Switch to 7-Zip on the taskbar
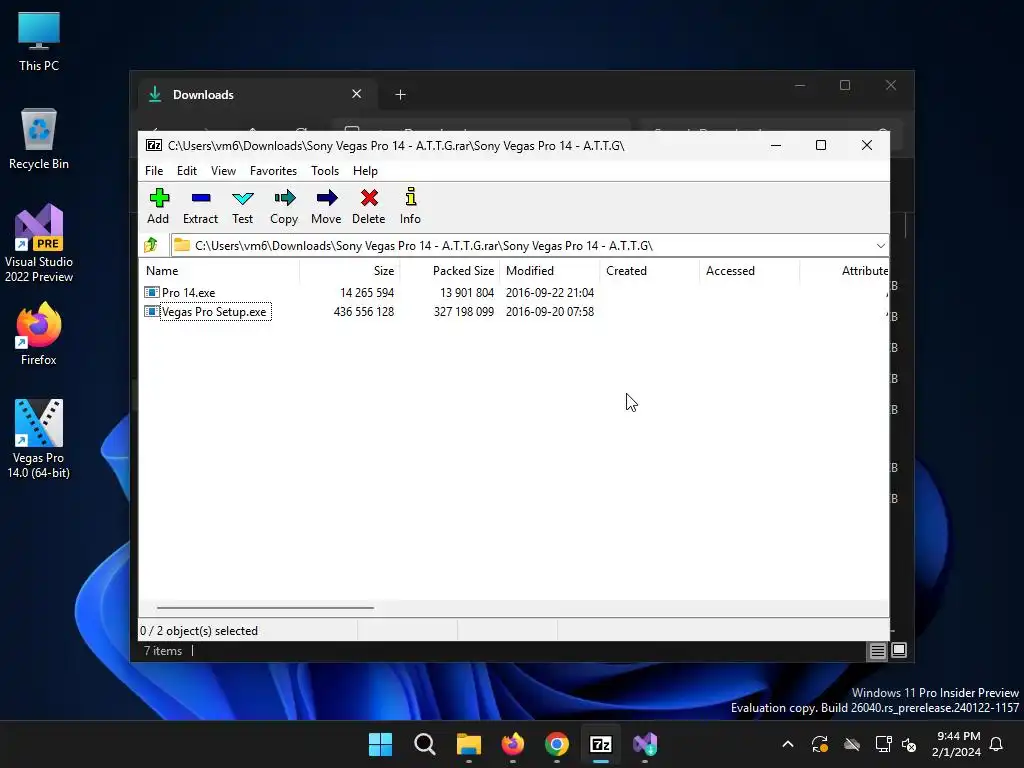1024x768 pixels. coord(601,744)
